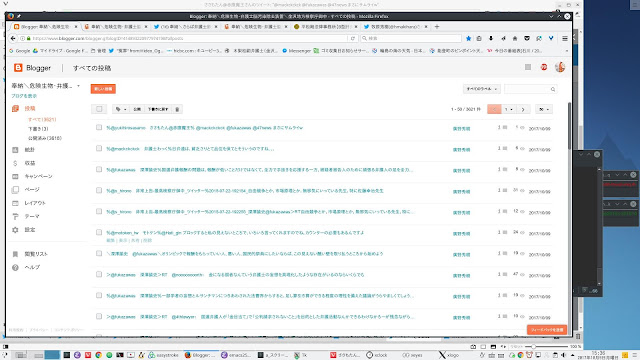
Task: Open the ブログを表示 link
Action: [x=24, y=96]
